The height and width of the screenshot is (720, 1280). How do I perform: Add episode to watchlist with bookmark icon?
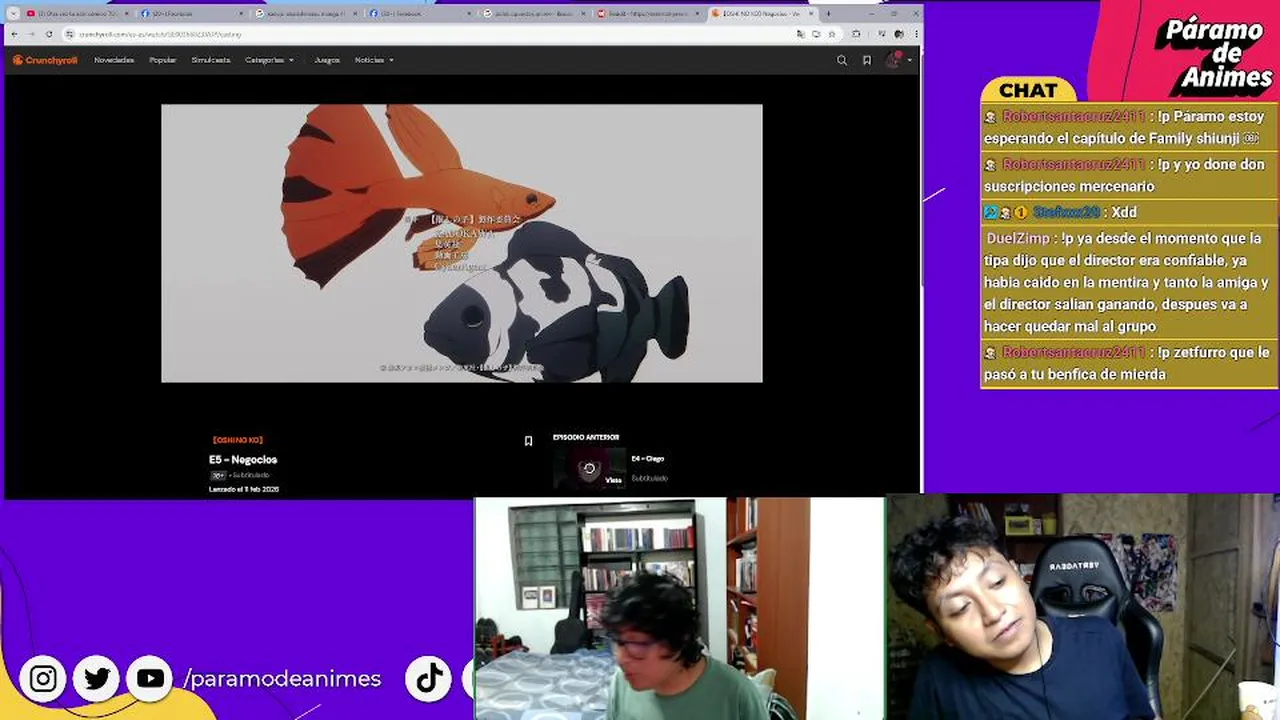528,441
